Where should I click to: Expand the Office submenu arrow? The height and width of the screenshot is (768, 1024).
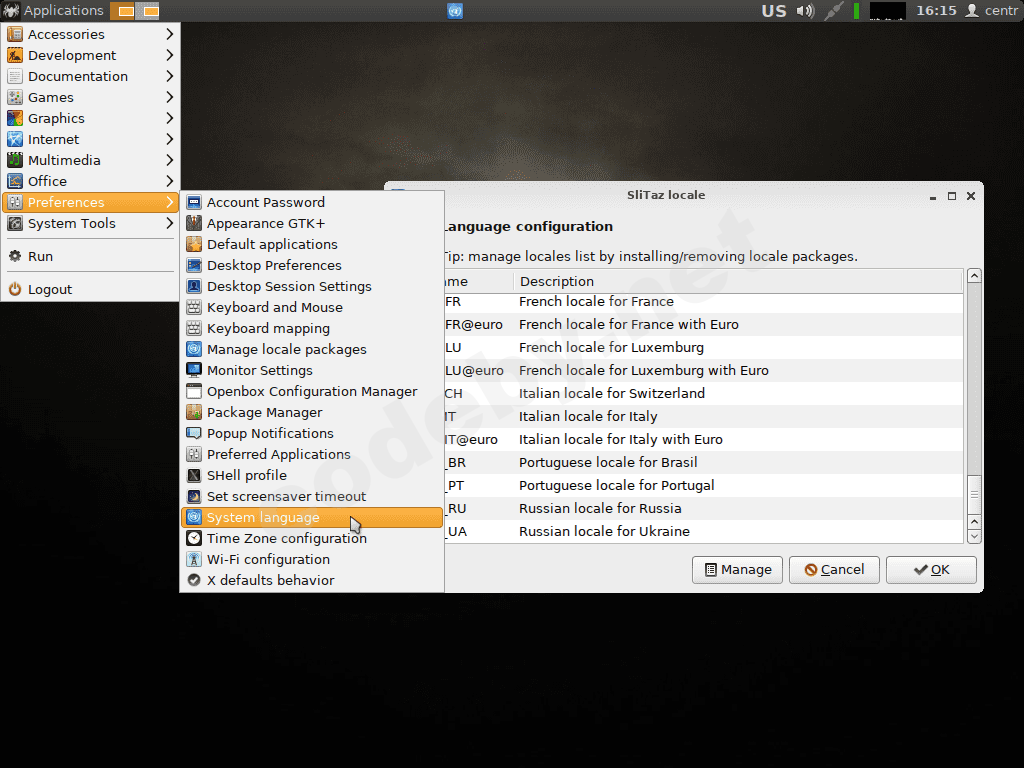170,181
